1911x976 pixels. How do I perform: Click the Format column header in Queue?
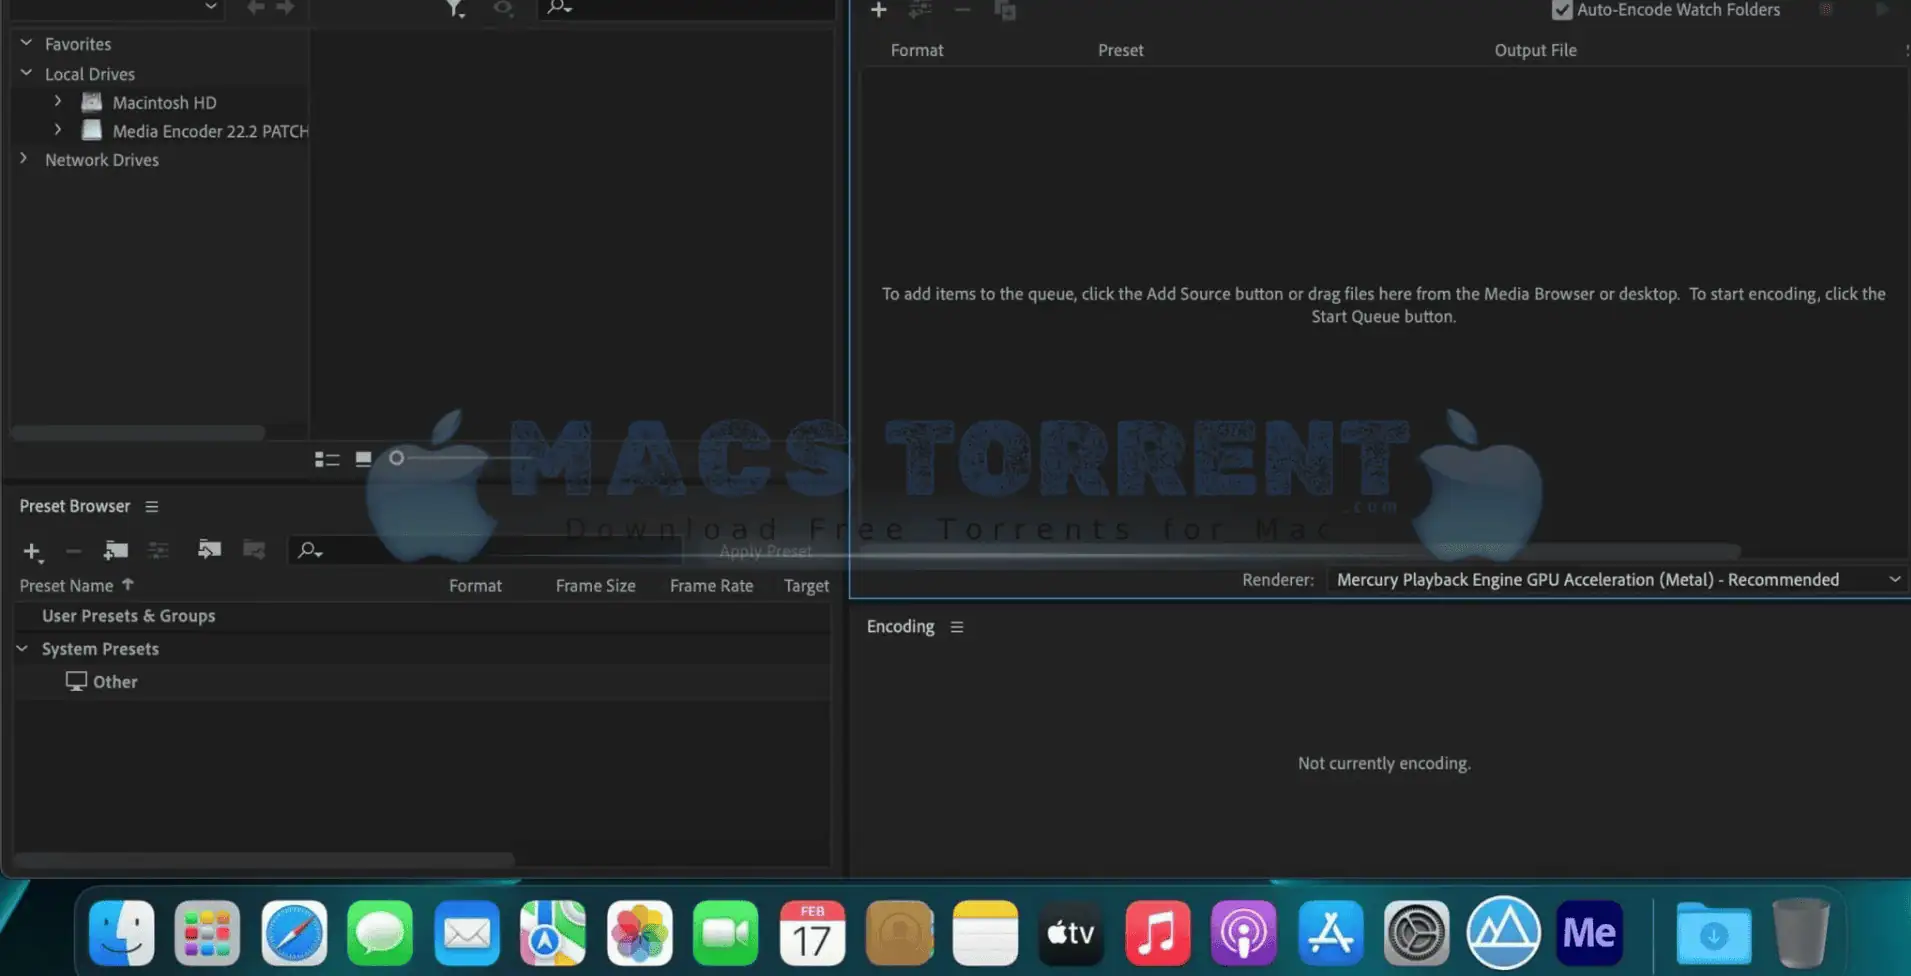[917, 50]
